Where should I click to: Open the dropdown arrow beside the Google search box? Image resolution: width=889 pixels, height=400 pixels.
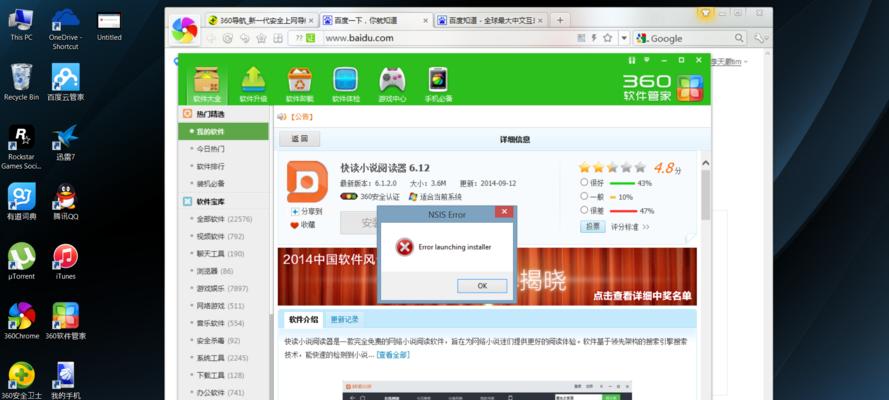(x=624, y=38)
